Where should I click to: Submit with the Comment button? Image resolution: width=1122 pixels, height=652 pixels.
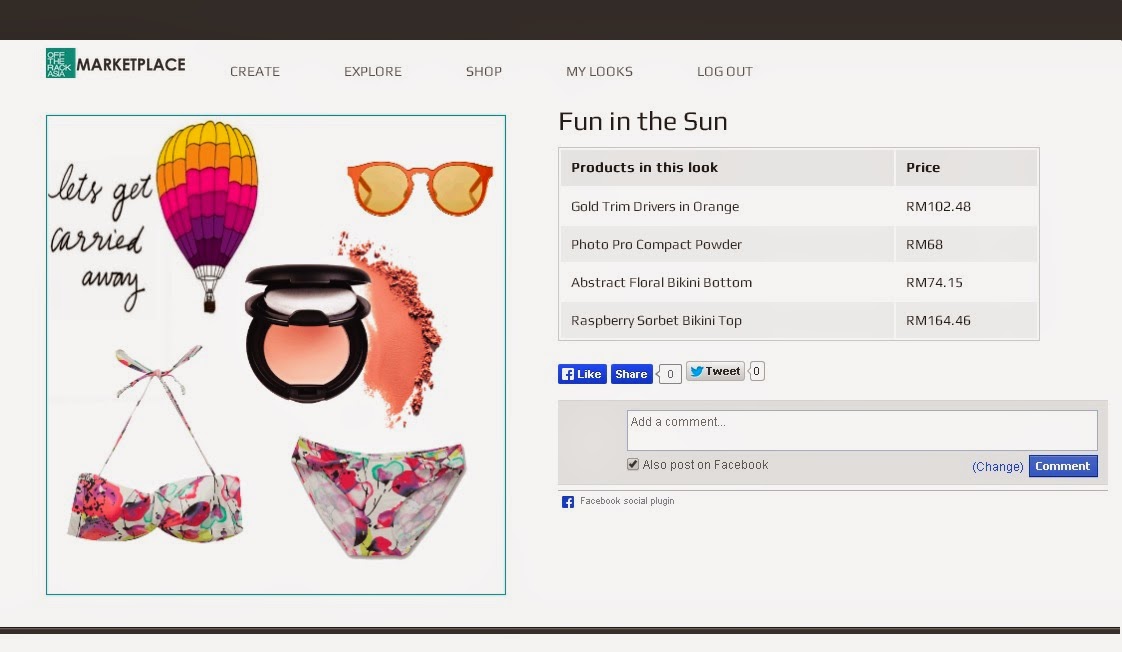(1063, 466)
